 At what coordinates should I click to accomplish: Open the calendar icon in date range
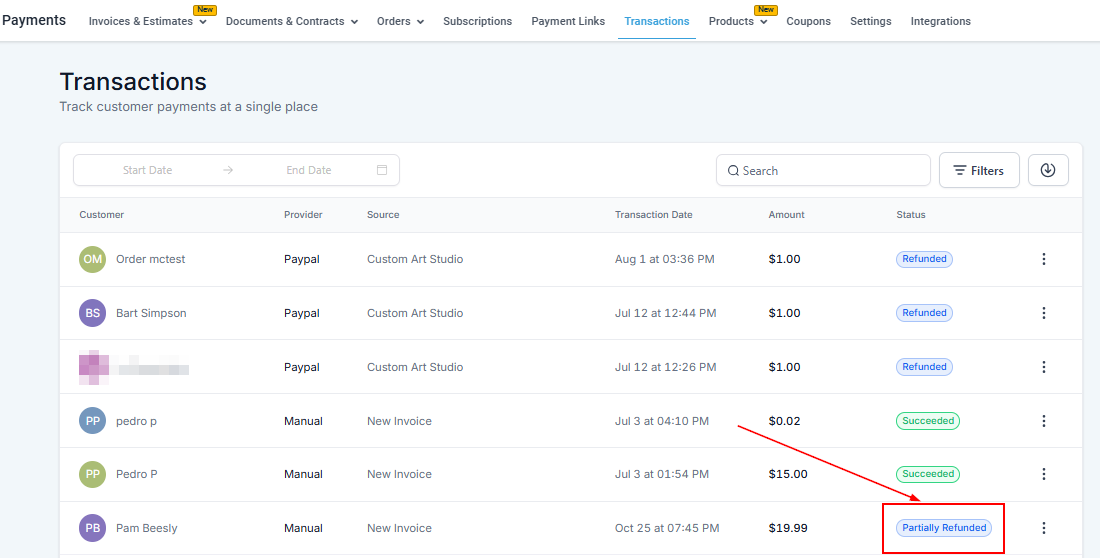click(382, 170)
